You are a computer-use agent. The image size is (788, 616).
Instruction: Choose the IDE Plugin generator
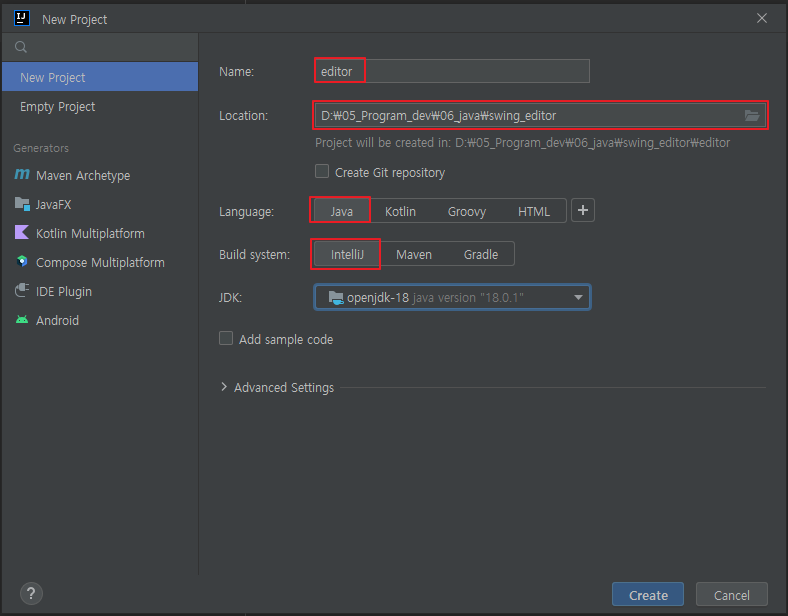[x=100, y=291]
